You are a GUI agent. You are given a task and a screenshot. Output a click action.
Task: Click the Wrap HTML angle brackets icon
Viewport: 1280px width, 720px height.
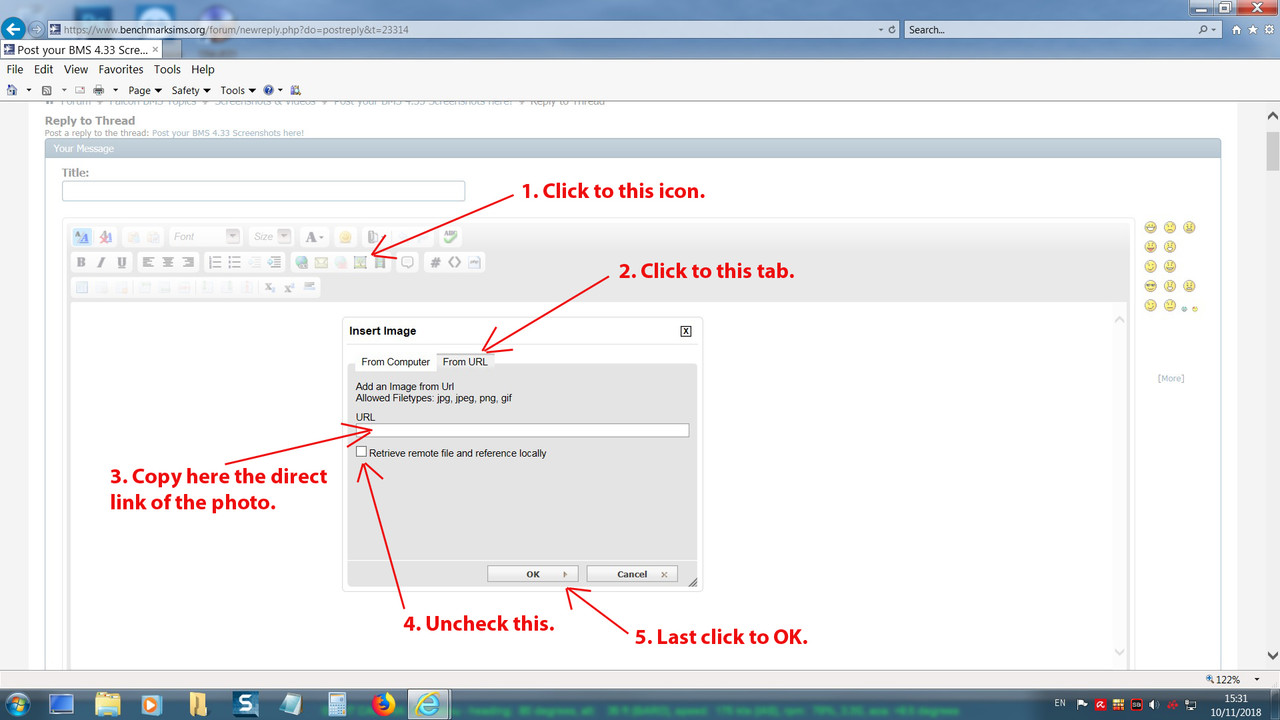pos(454,263)
